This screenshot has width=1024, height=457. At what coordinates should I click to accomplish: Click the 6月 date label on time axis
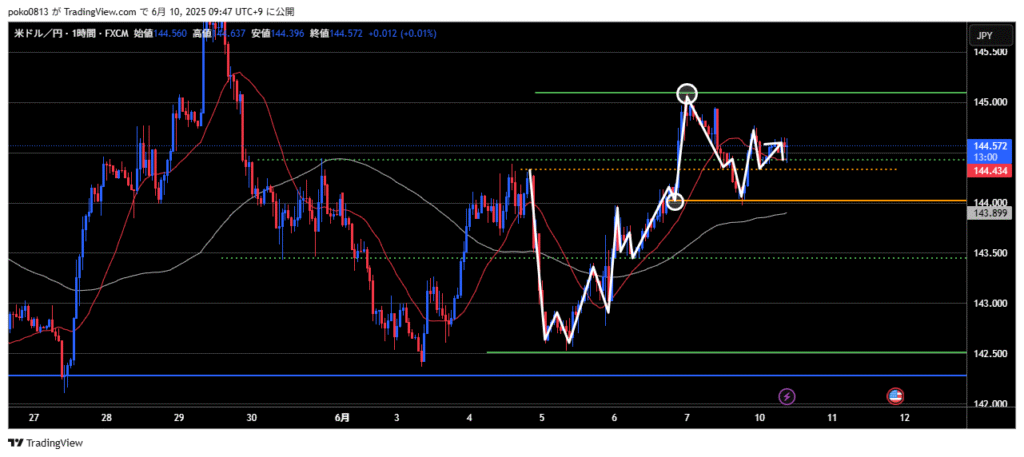click(342, 417)
